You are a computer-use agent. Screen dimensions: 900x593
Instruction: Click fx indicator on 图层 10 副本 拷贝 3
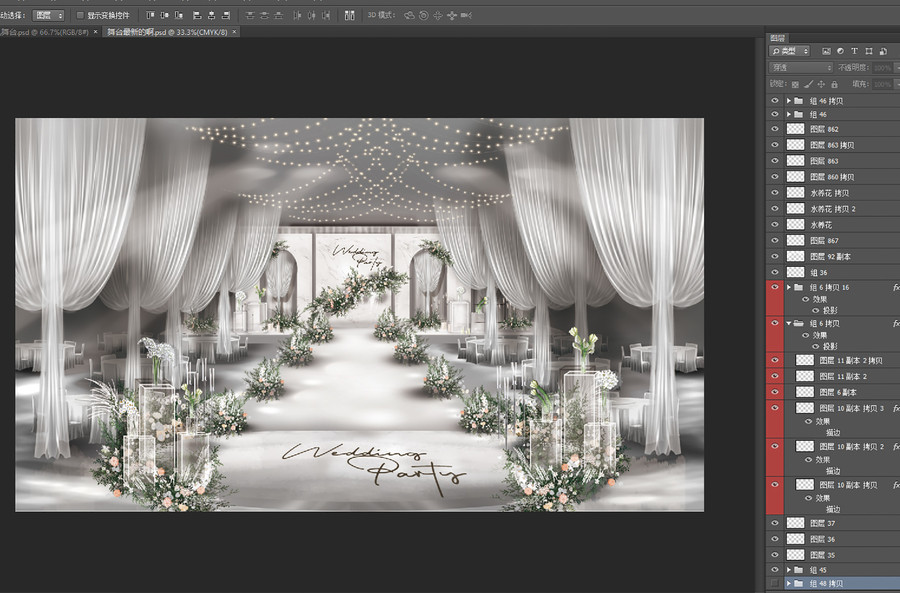[896, 408]
